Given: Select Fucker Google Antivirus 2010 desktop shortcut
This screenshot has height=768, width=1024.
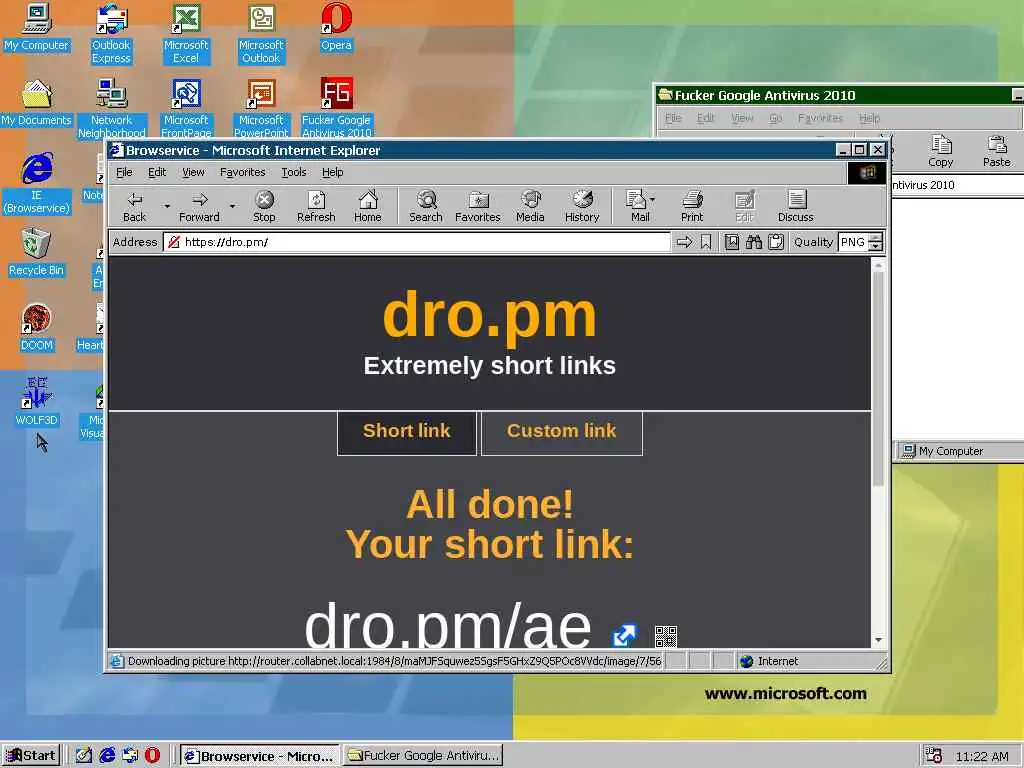Looking at the screenshot, I should point(336,108).
